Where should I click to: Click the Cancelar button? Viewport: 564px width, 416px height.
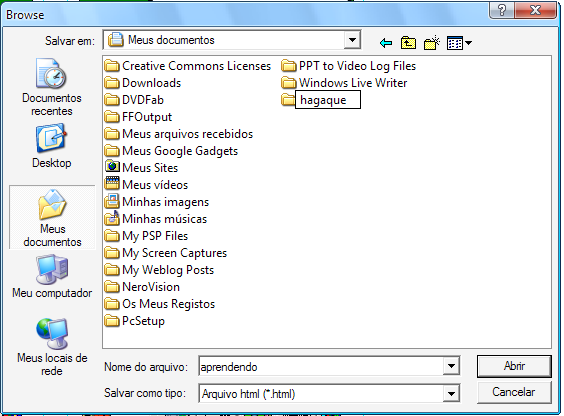point(514,392)
